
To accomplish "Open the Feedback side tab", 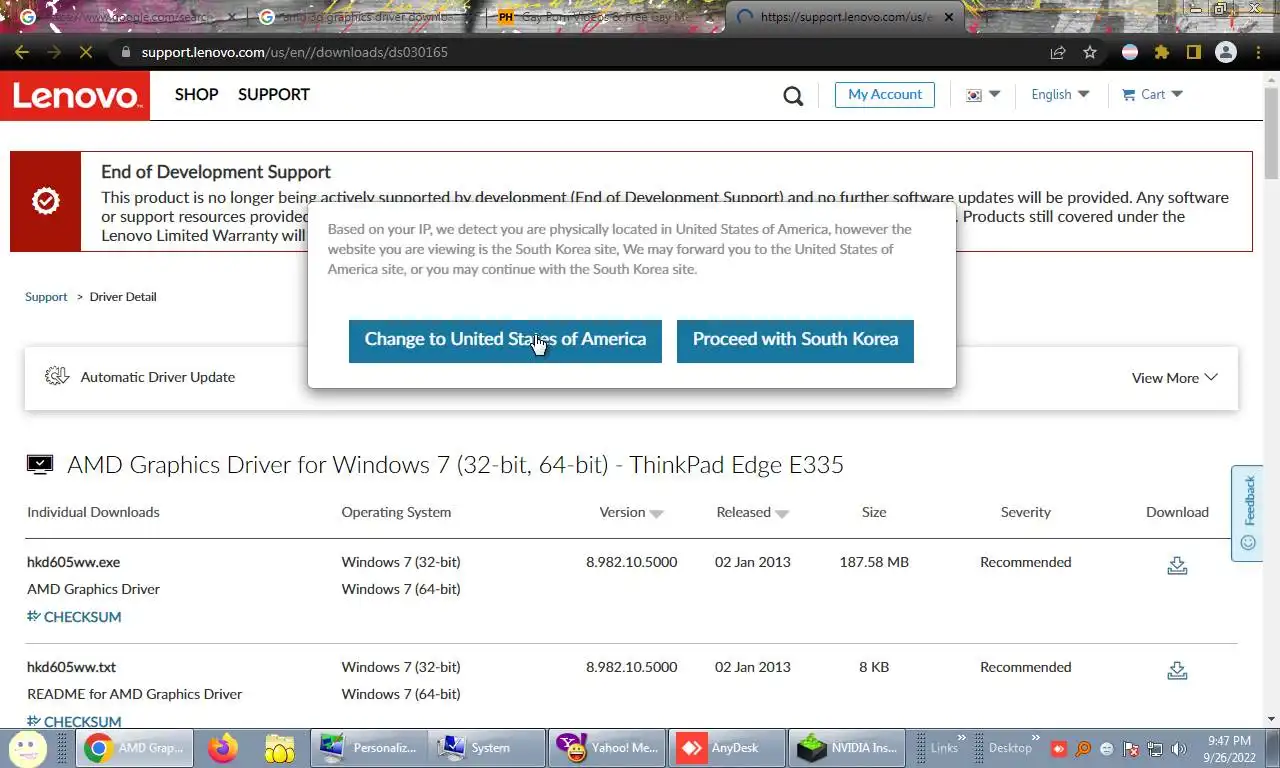I will click(x=1247, y=513).
